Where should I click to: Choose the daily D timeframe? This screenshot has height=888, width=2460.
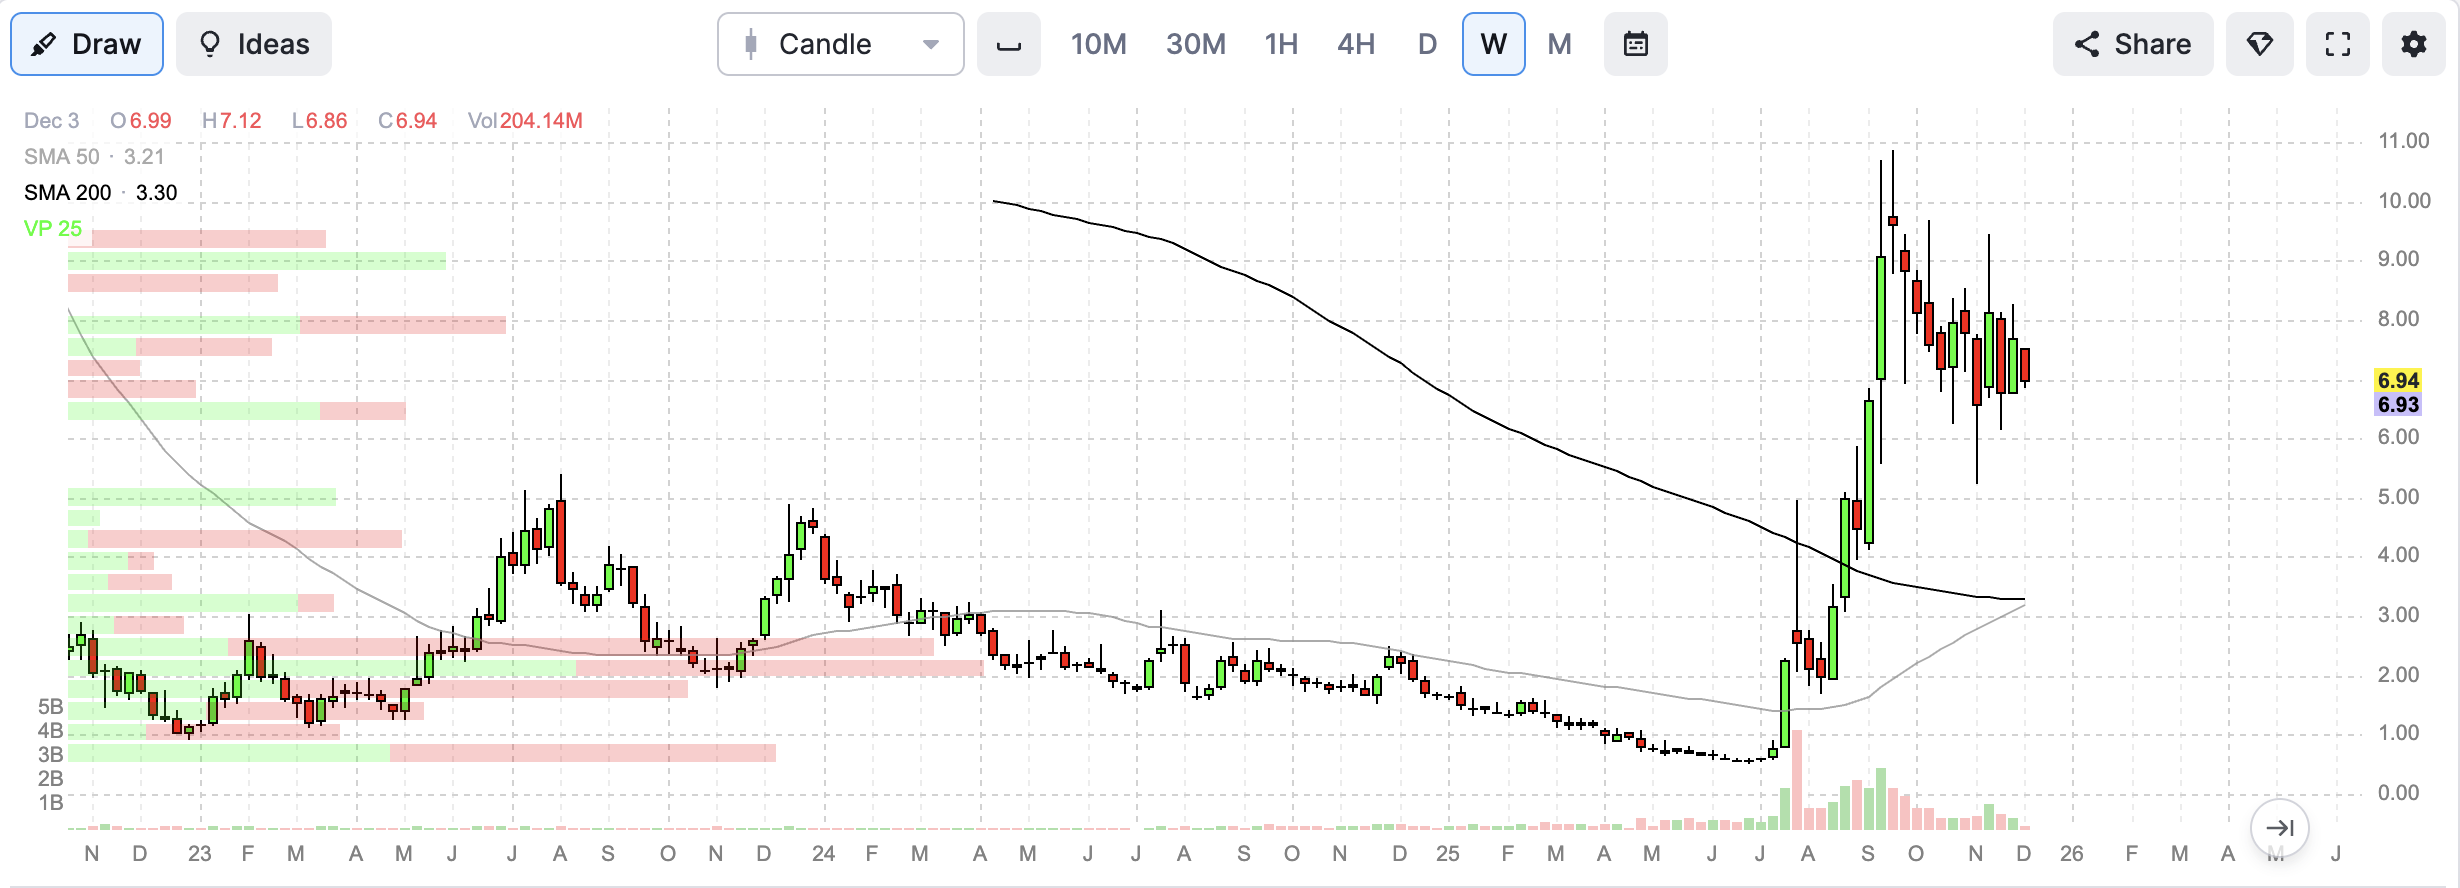(x=1427, y=44)
